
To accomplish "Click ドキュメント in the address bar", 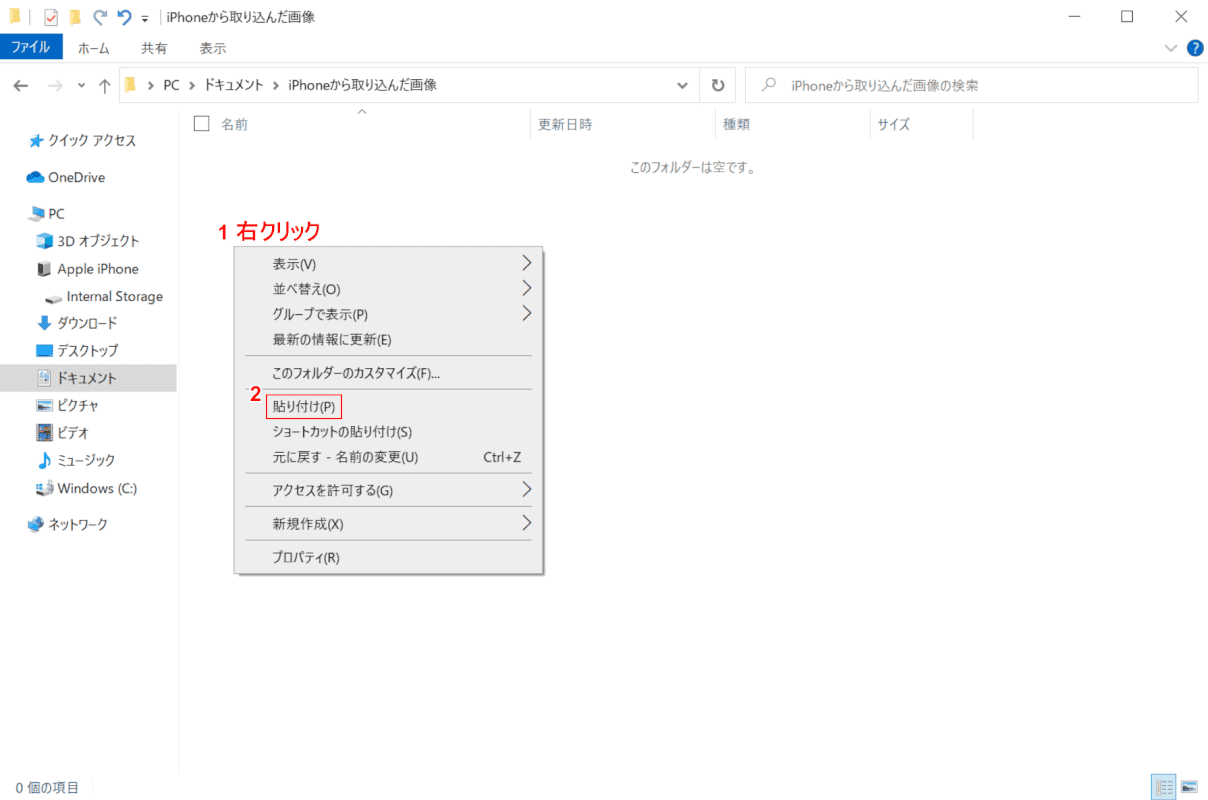I will point(234,85).
